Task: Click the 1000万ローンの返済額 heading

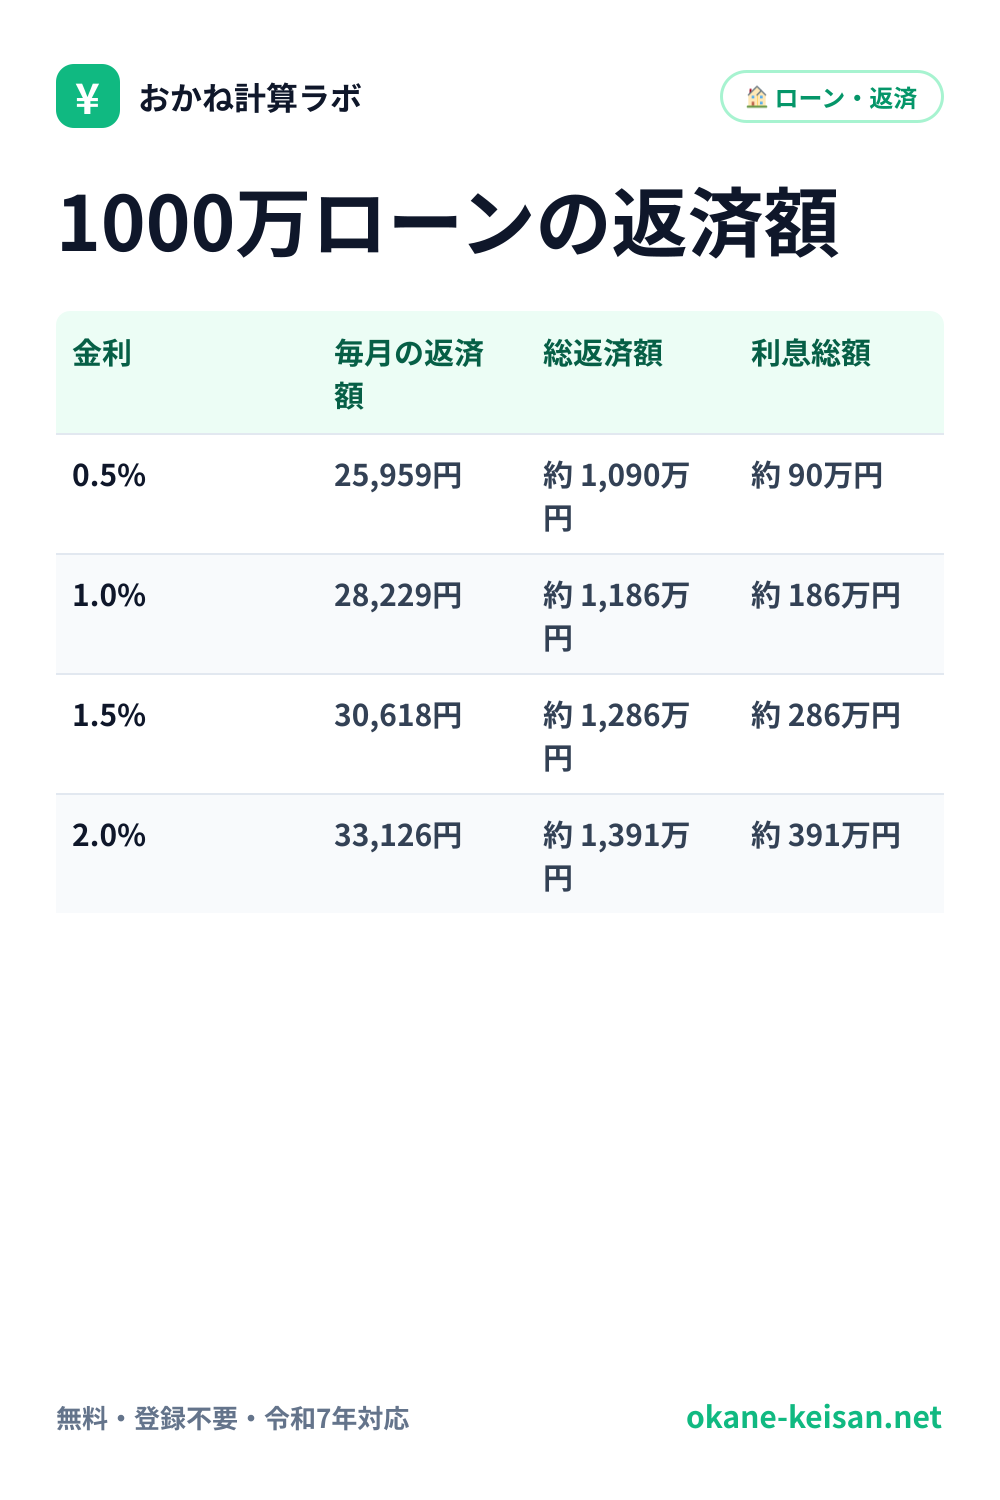Action: pyautogui.click(x=448, y=222)
